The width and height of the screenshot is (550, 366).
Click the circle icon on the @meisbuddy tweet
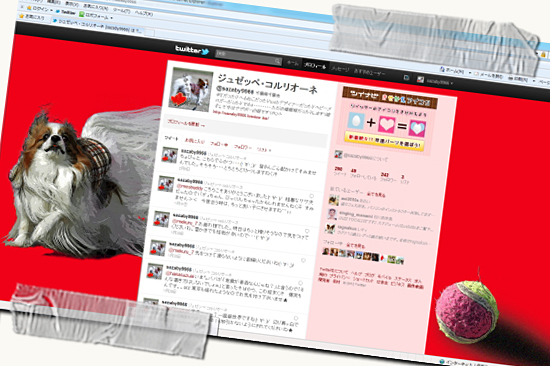click(x=311, y=196)
